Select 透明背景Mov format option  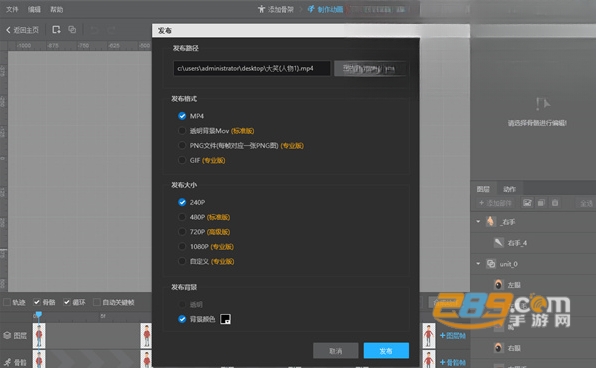182,131
